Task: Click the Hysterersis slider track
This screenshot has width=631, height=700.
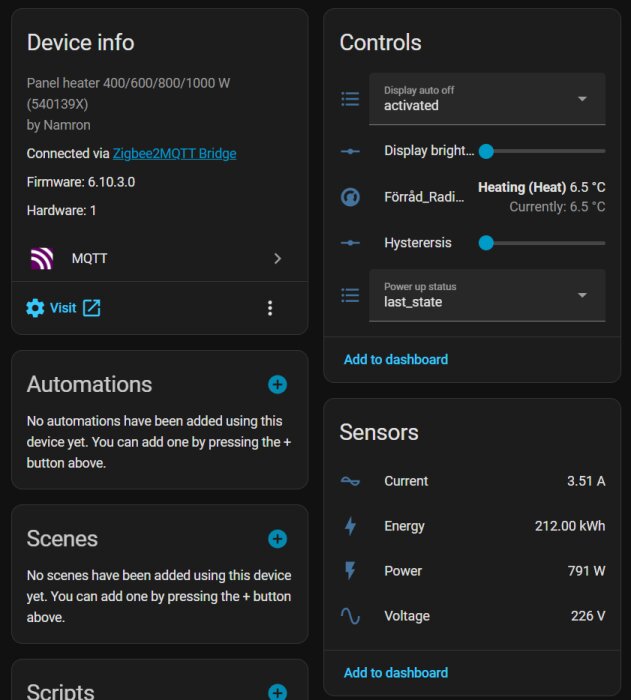Action: (x=542, y=243)
